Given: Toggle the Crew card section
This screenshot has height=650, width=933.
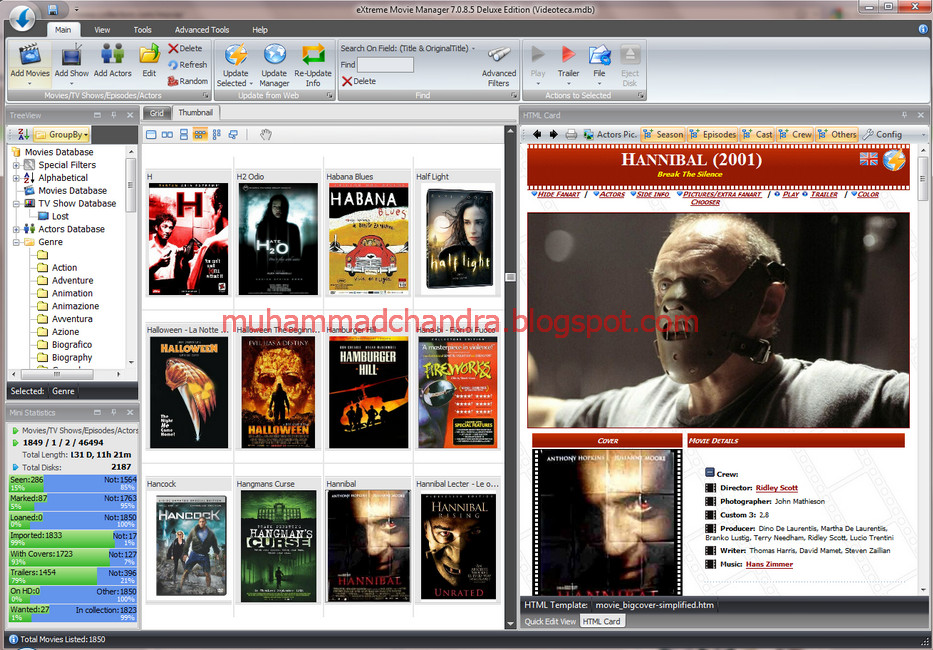Looking at the screenshot, I should 795,135.
